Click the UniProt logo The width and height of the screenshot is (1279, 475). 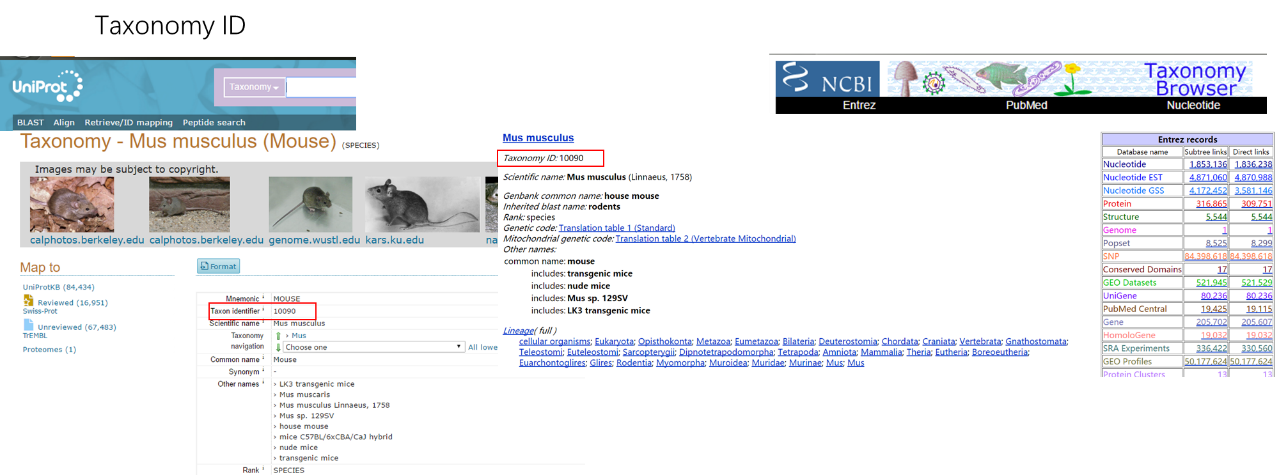tap(48, 87)
